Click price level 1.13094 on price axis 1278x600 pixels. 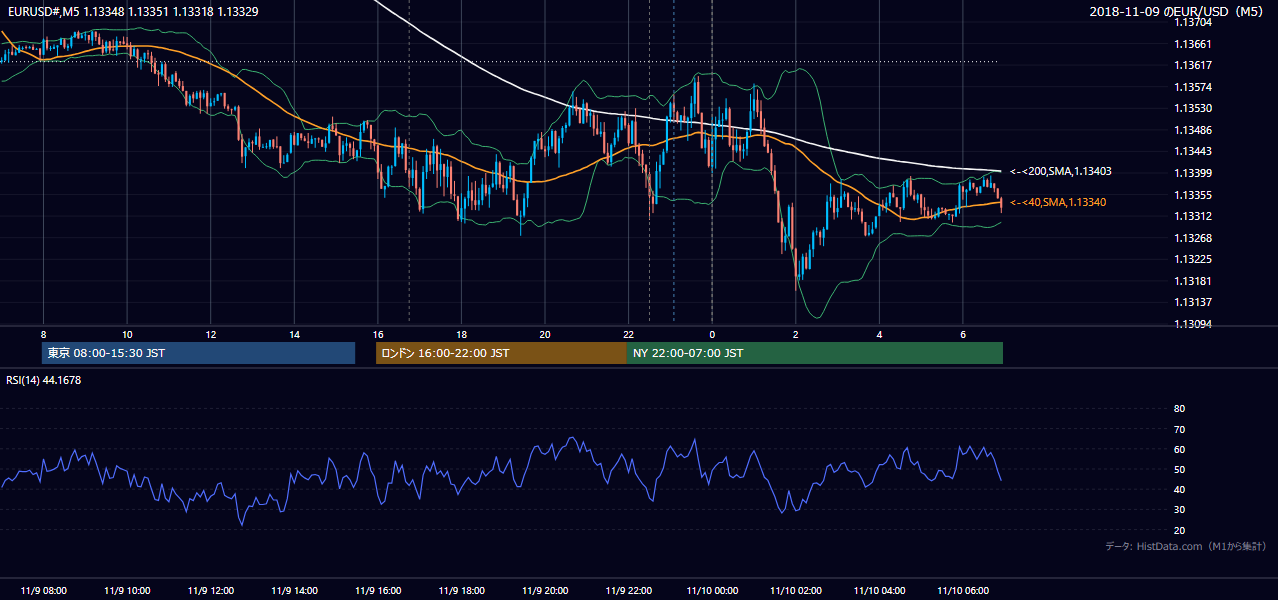[x=1192, y=325]
